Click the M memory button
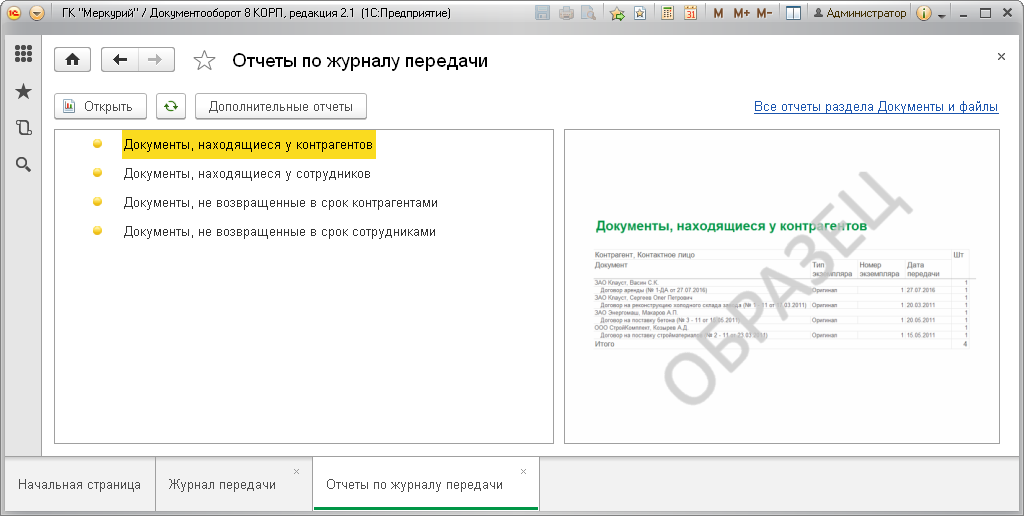This screenshot has width=1024, height=516. [x=718, y=13]
